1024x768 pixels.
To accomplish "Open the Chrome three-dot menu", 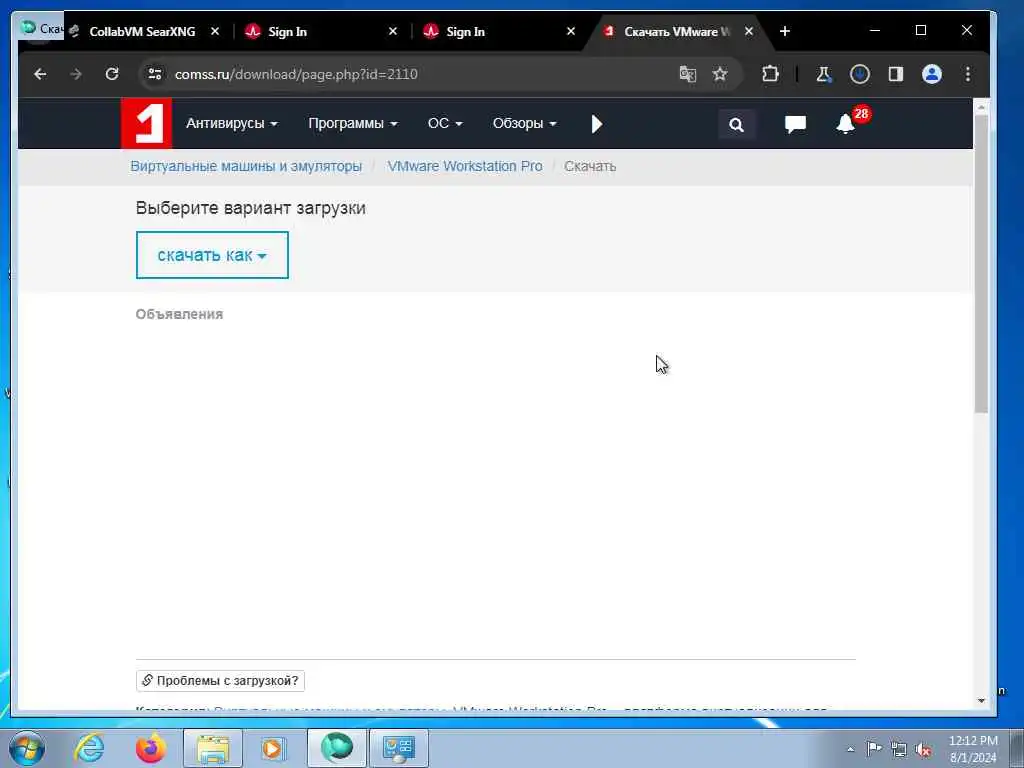I will (968, 74).
